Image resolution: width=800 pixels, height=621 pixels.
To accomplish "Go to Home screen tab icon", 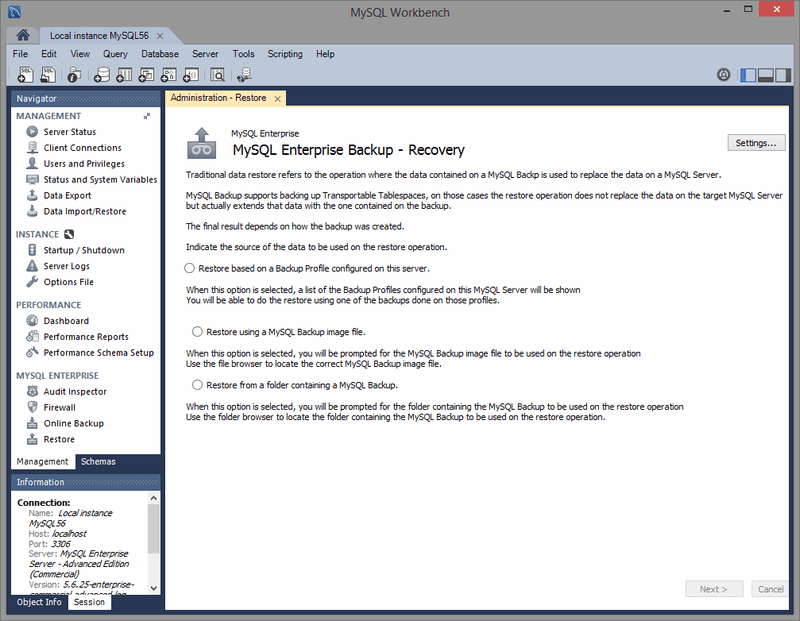I will pos(22,35).
